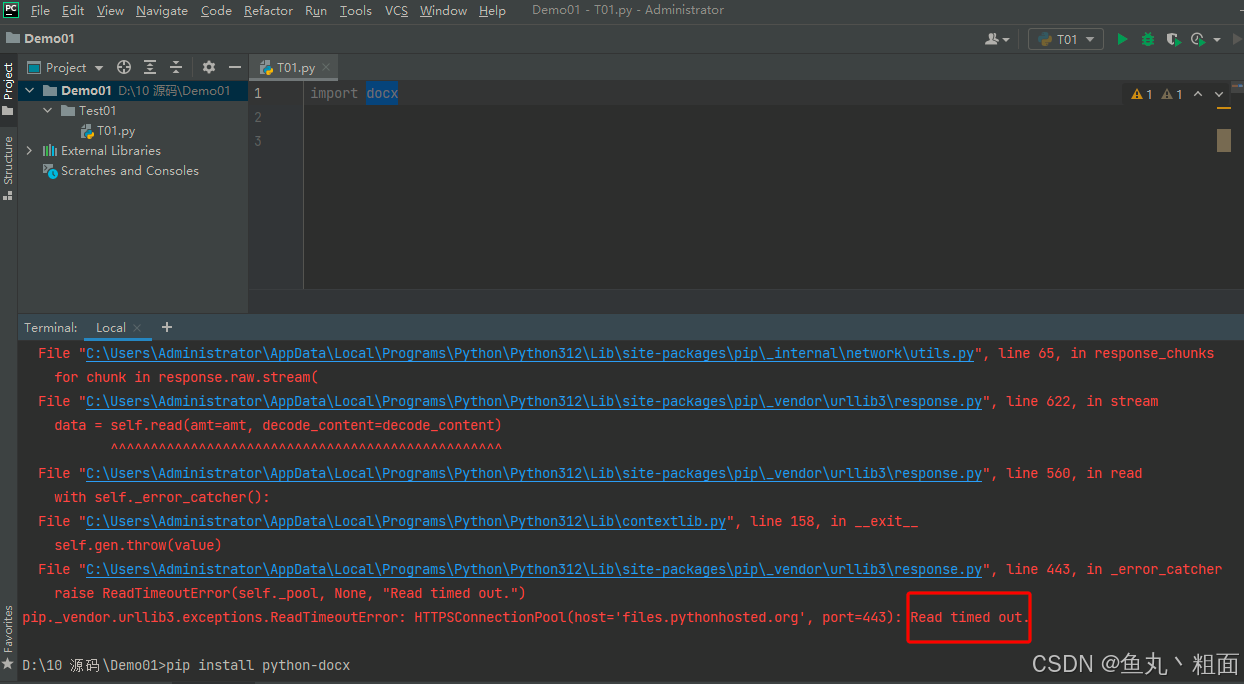The height and width of the screenshot is (684, 1244).
Task: Select the Test01 folder row
Action: [133, 110]
